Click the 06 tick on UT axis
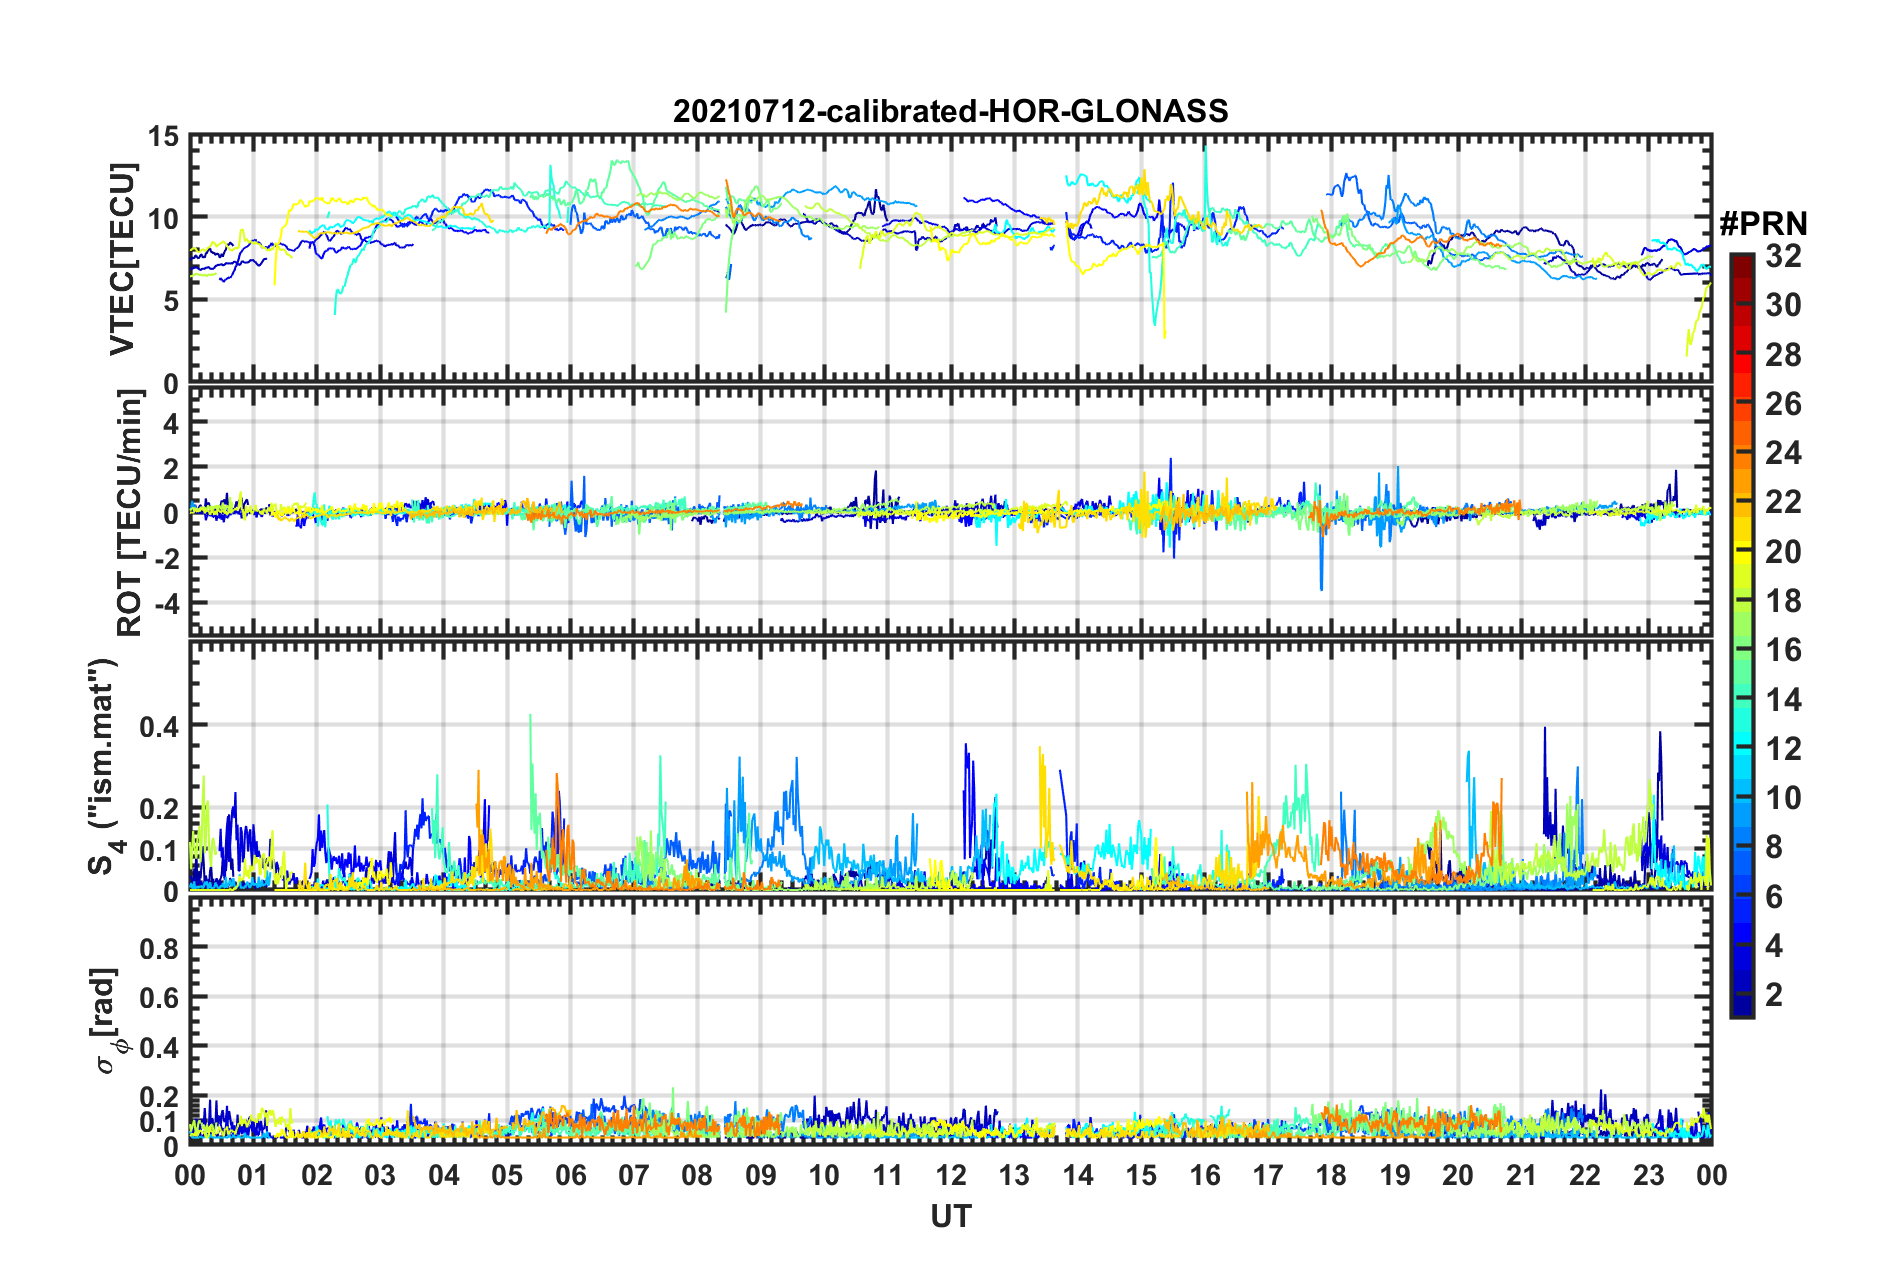 pos(571,1175)
